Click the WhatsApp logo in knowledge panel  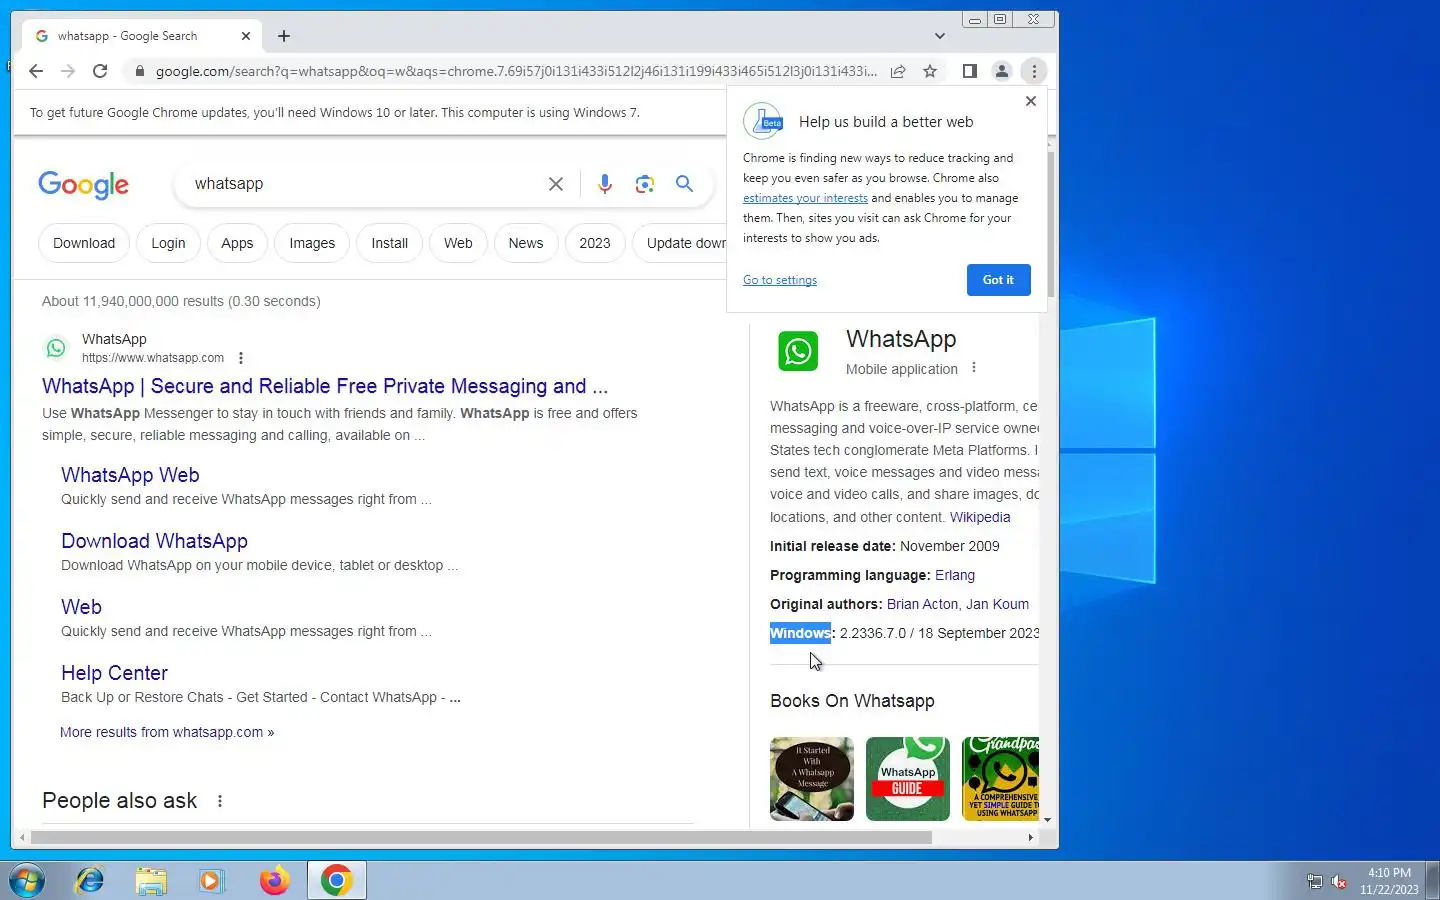[798, 352]
